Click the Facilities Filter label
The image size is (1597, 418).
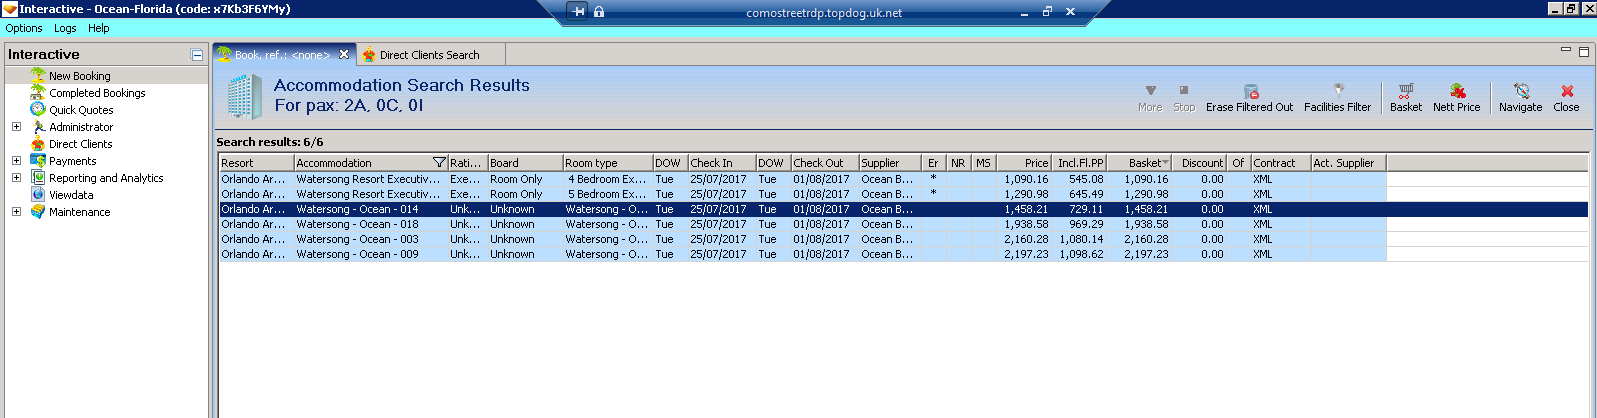pyautogui.click(x=1337, y=107)
